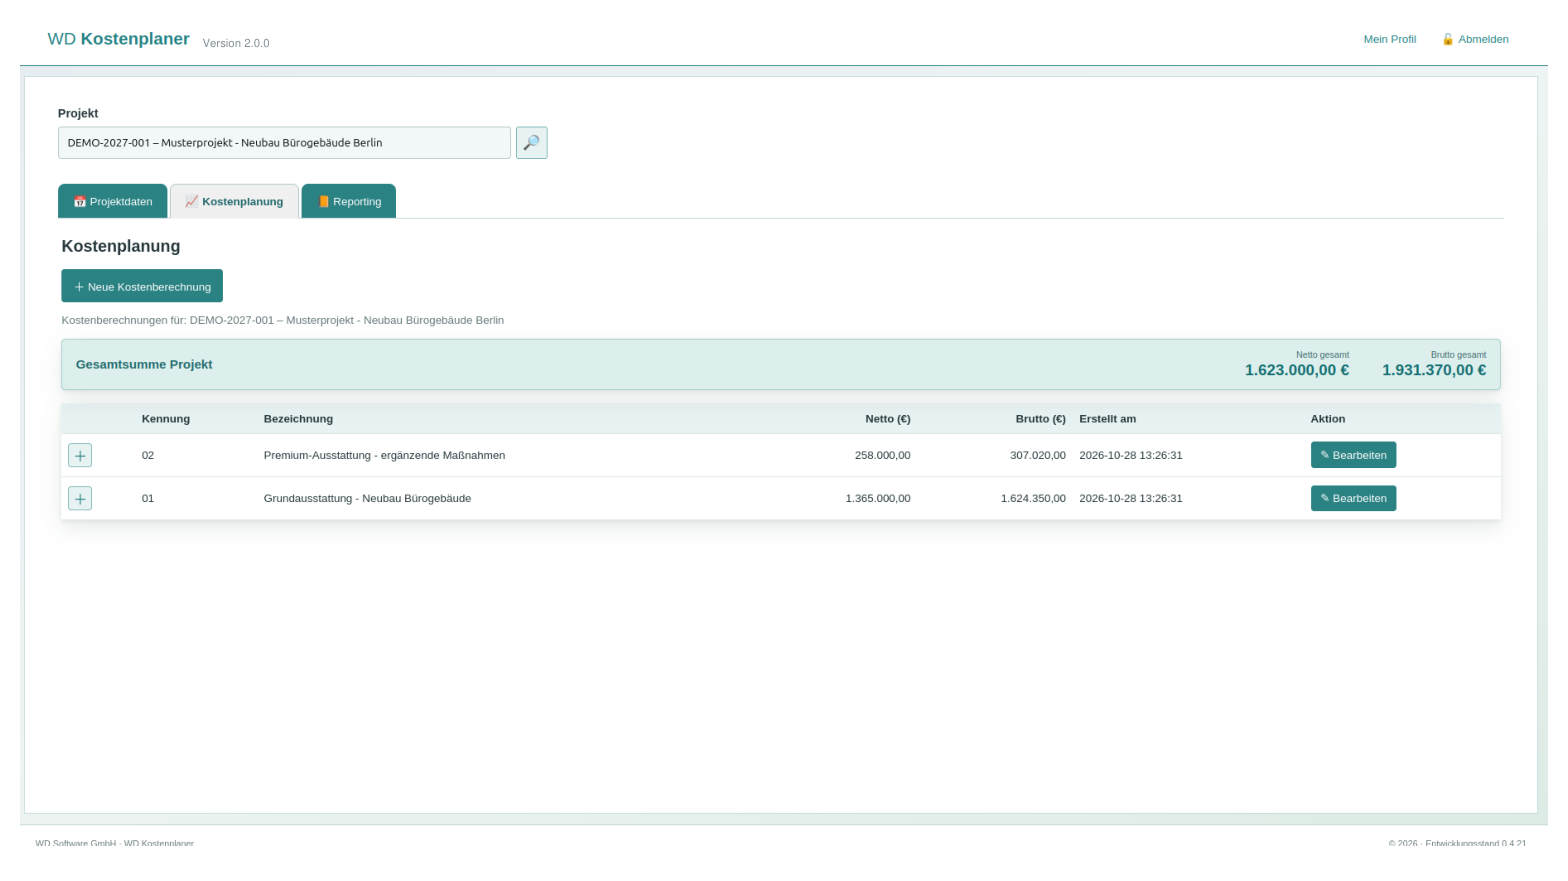Viewport: 1568px width, 881px height.
Task: Expand row 01 Grundausstattung with plus
Action: pos(80,499)
